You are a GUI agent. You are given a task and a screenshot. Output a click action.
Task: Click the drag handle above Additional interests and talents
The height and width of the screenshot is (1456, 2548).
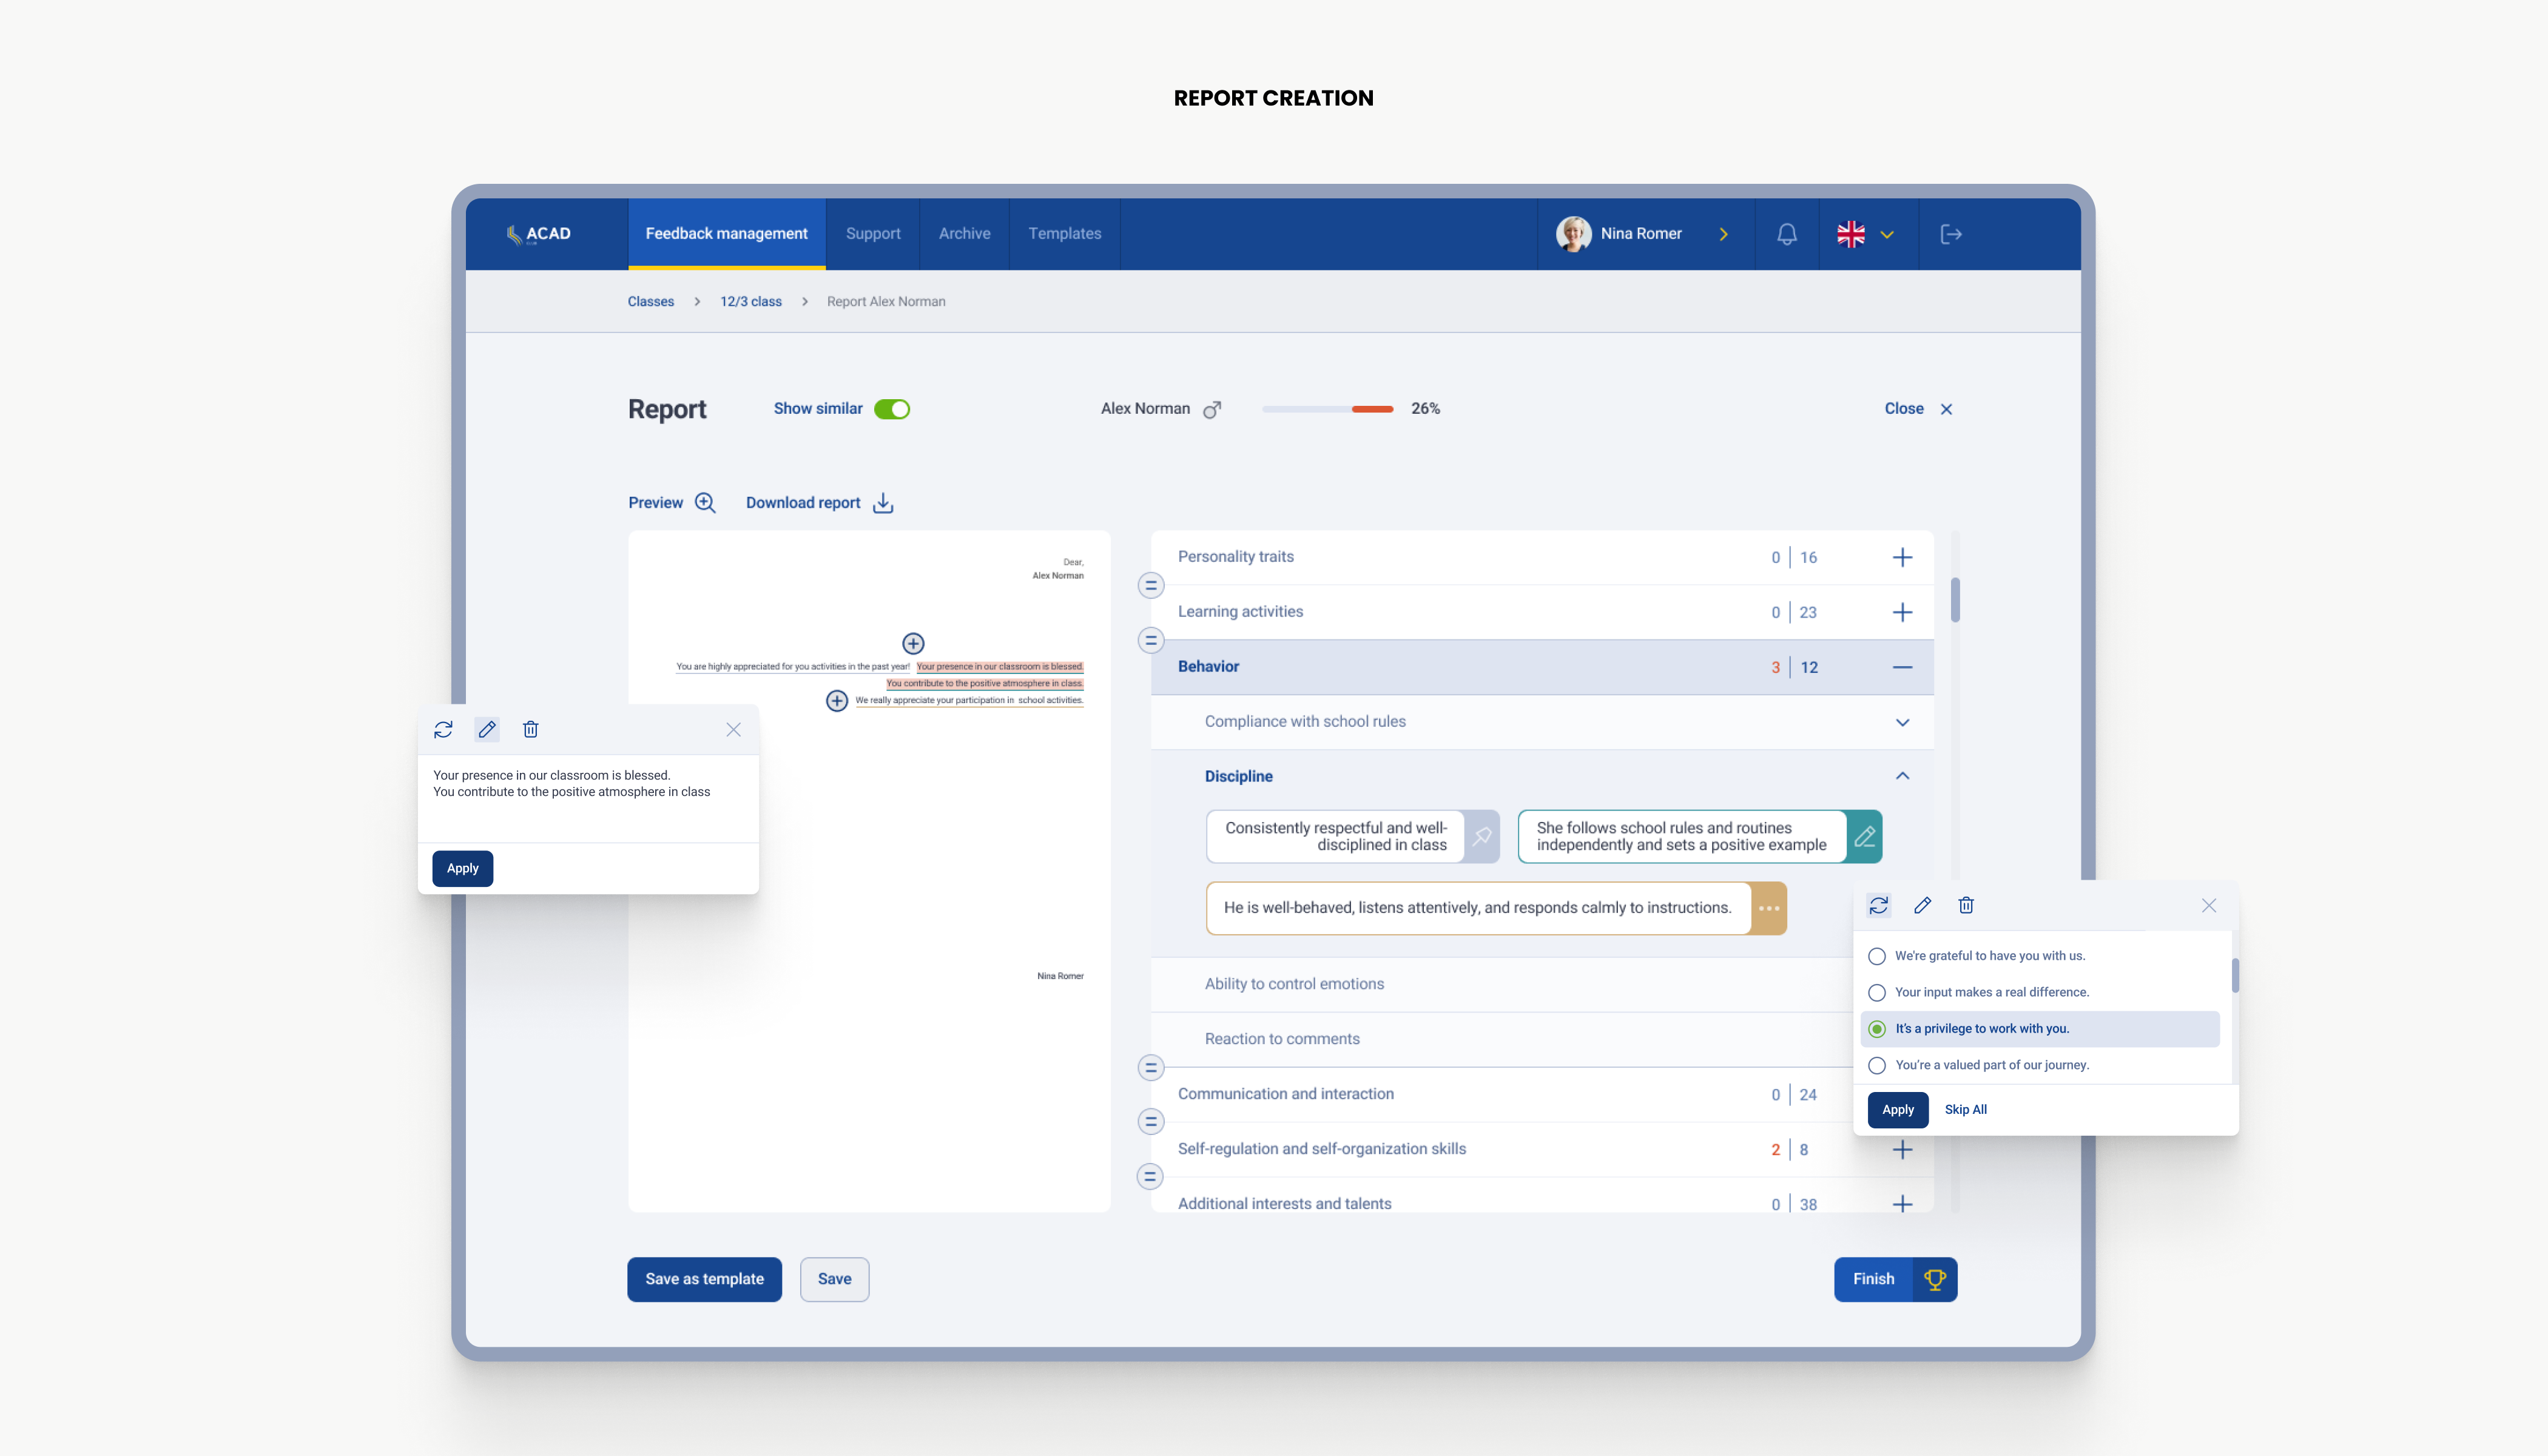point(1151,1177)
